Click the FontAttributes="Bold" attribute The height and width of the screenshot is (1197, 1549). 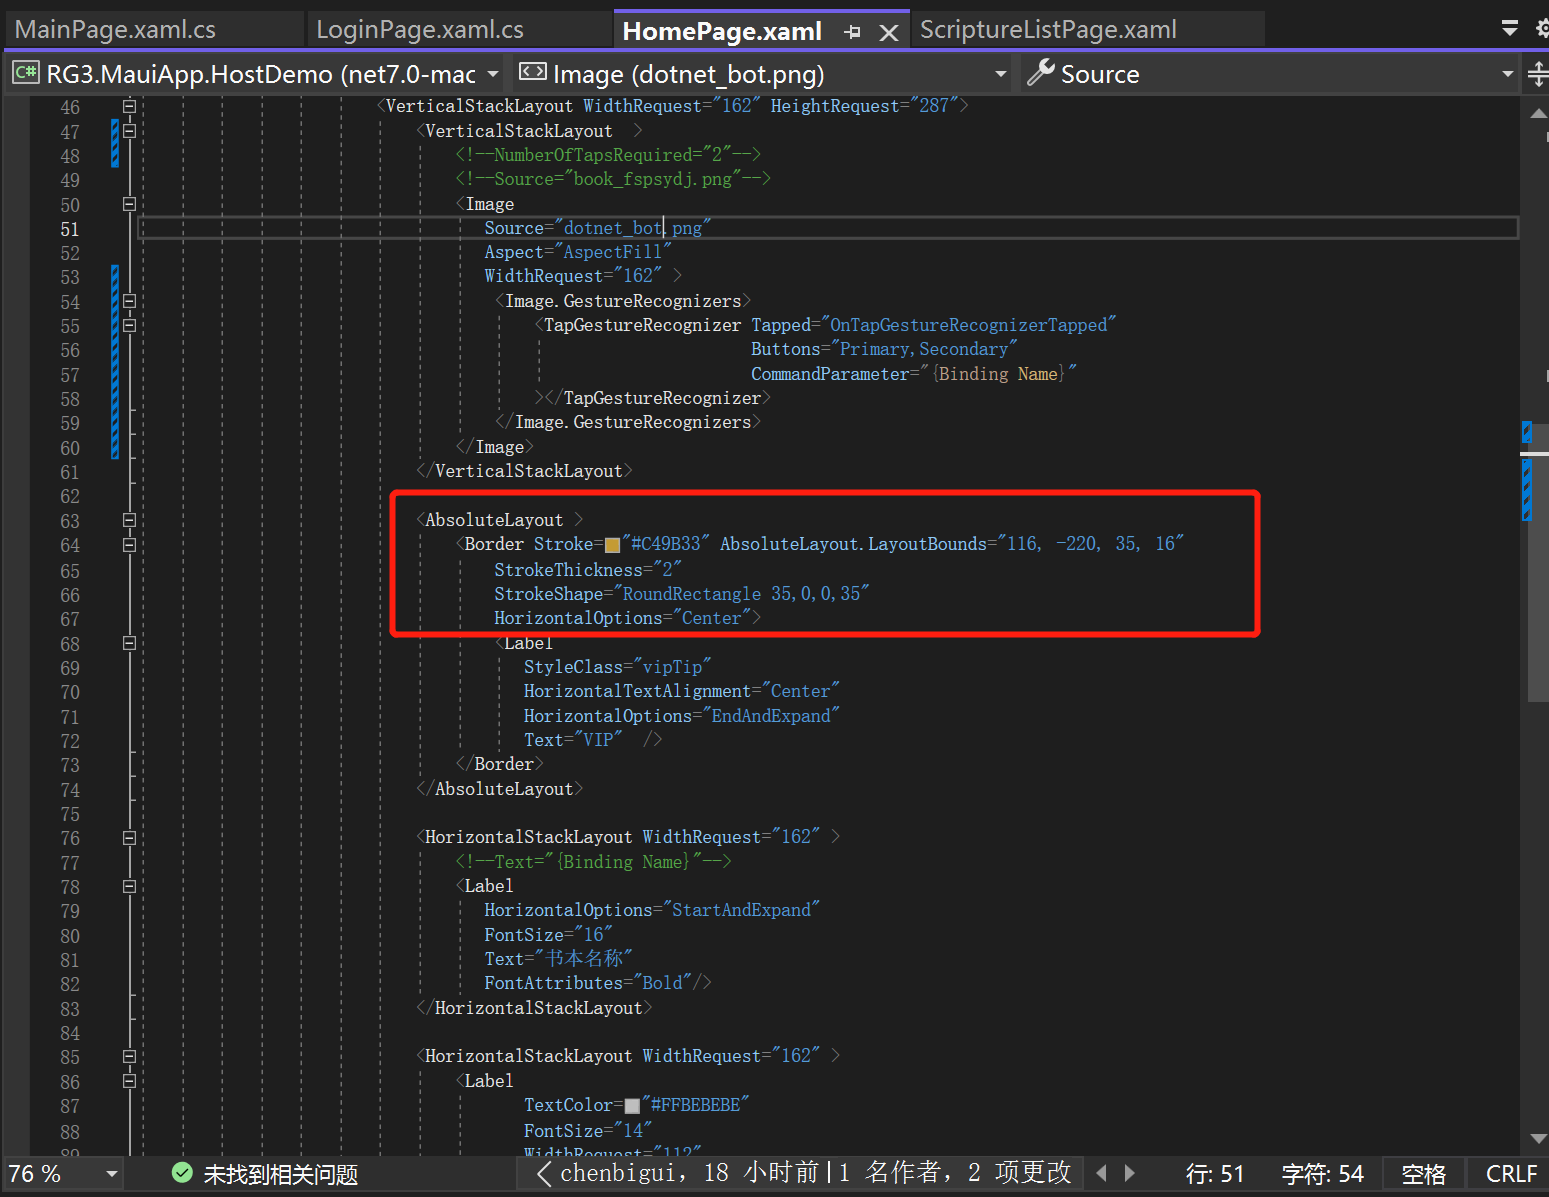(588, 983)
